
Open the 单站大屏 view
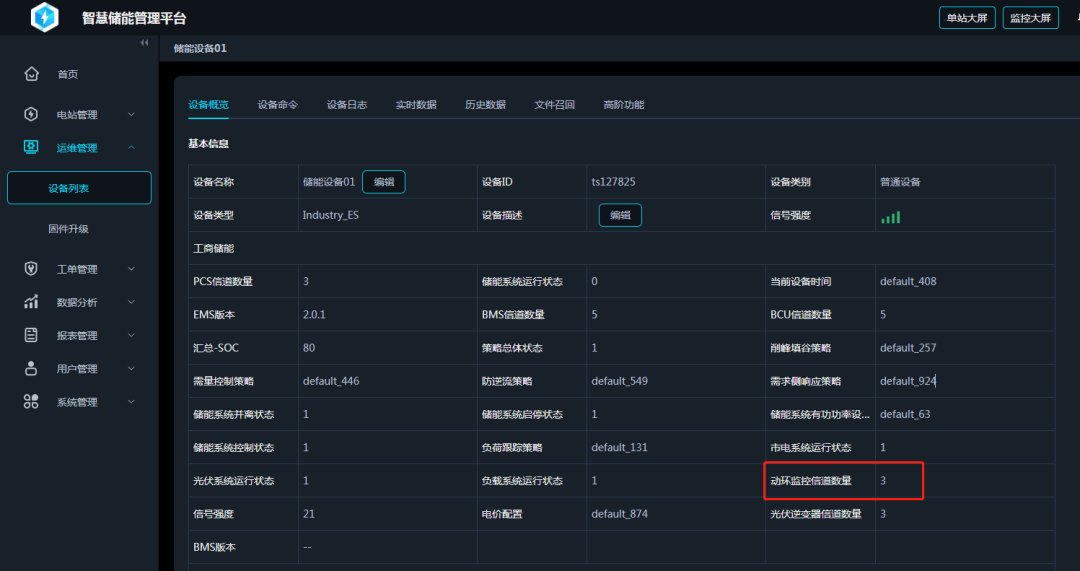coord(967,18)
